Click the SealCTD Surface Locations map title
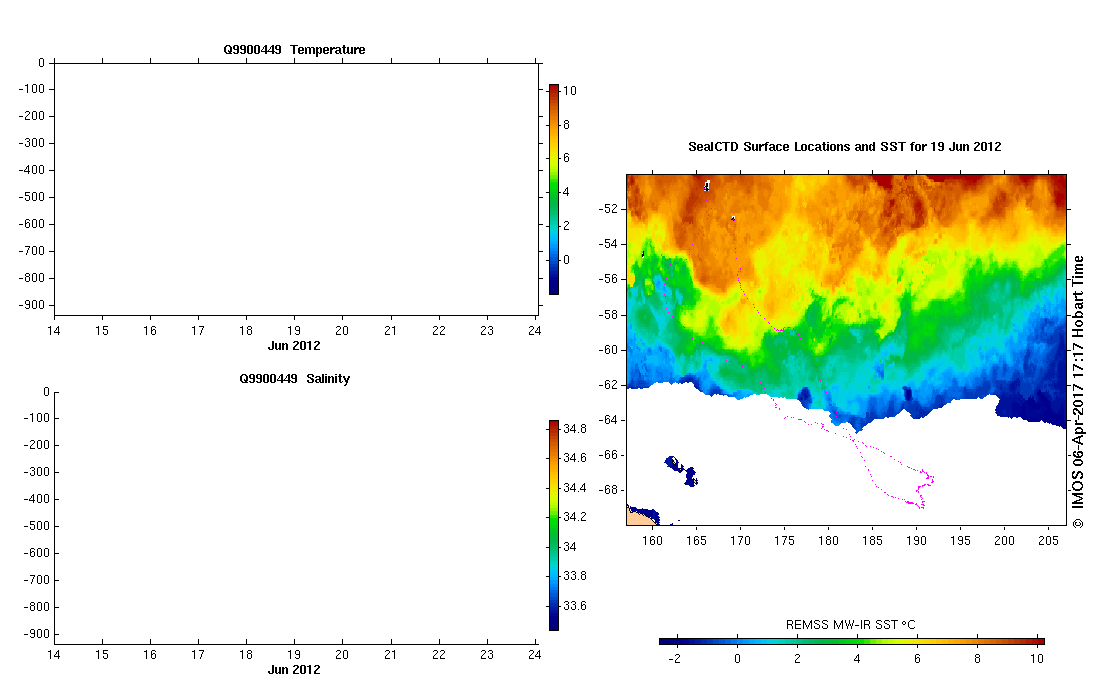Viewport: 1099px width, 700px height. (845, 146)
